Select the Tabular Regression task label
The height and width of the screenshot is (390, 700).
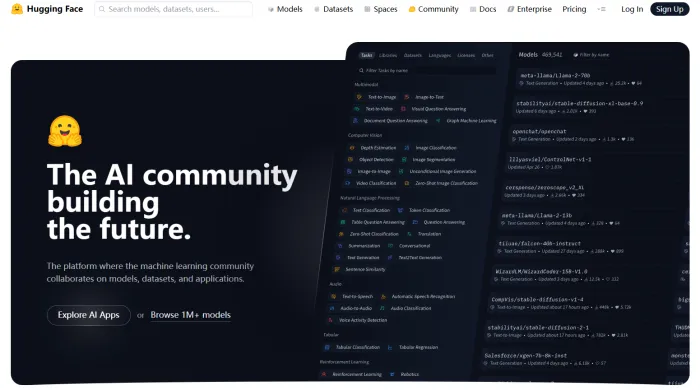click(x=418, y=347)
